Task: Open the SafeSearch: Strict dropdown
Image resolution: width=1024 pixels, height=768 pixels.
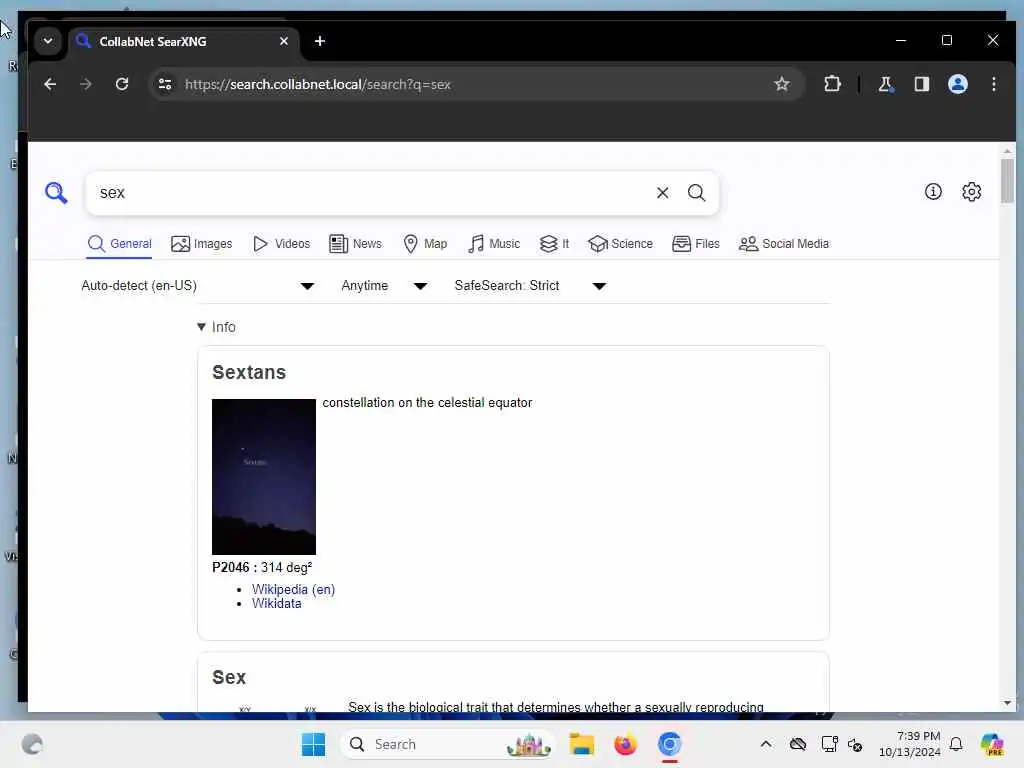Action: coord(530,285)
